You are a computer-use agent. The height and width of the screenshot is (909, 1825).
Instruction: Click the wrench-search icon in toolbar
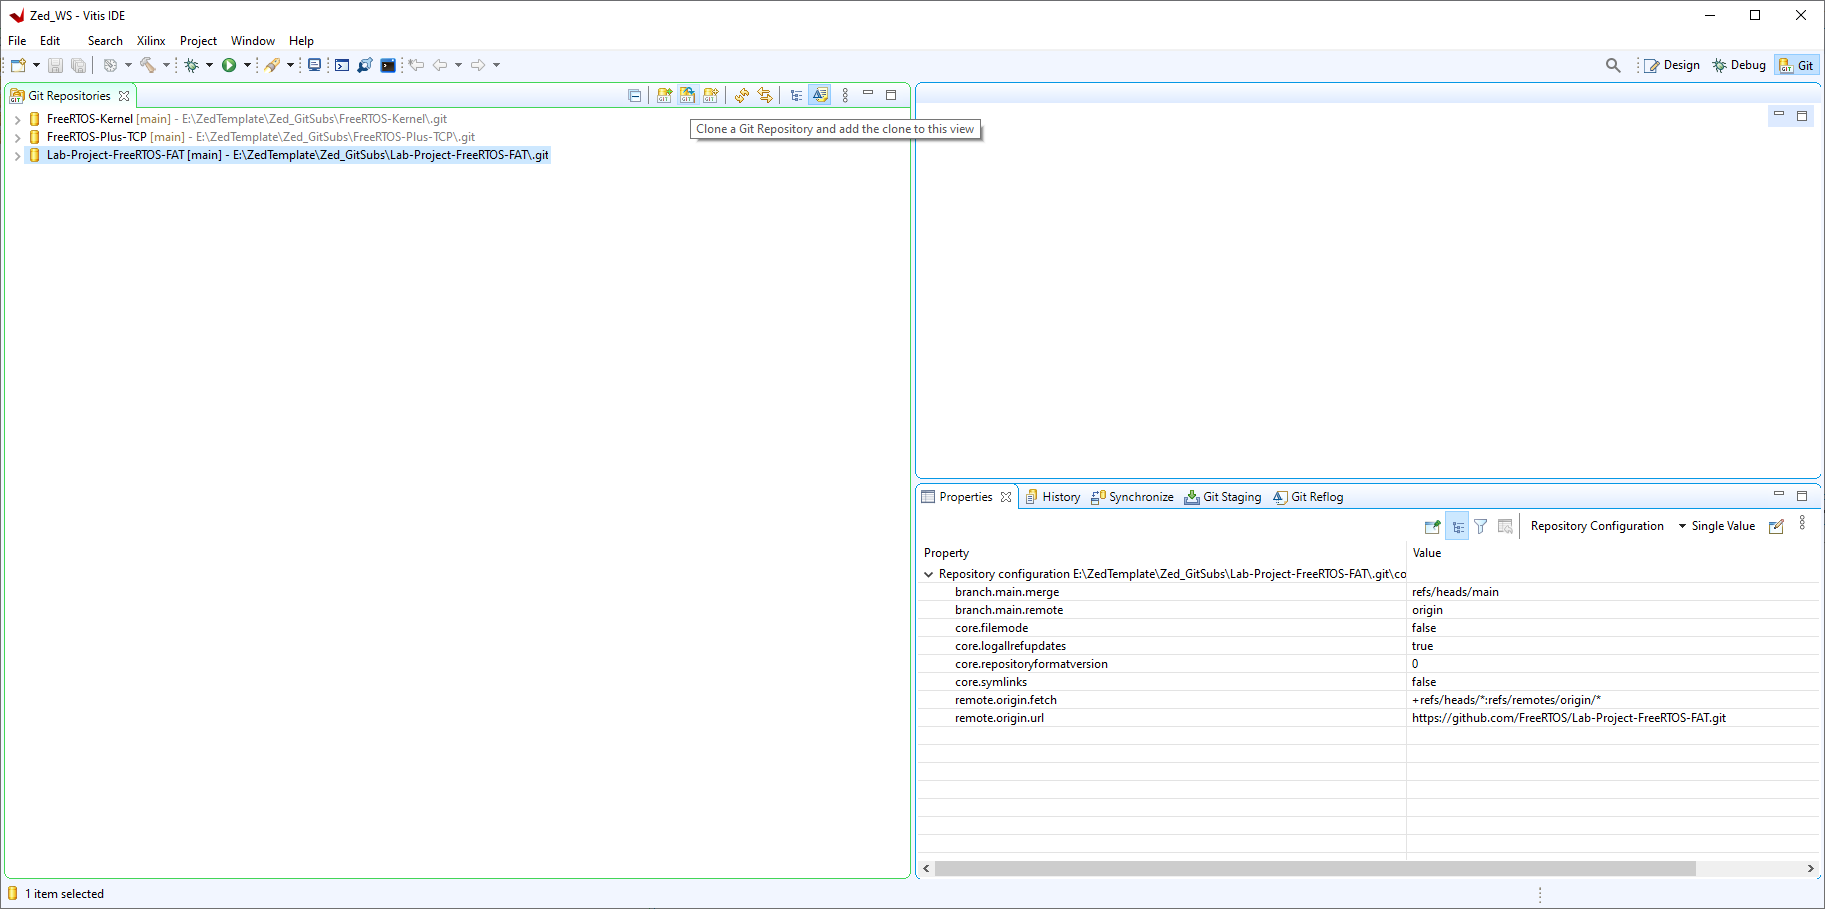365,65
